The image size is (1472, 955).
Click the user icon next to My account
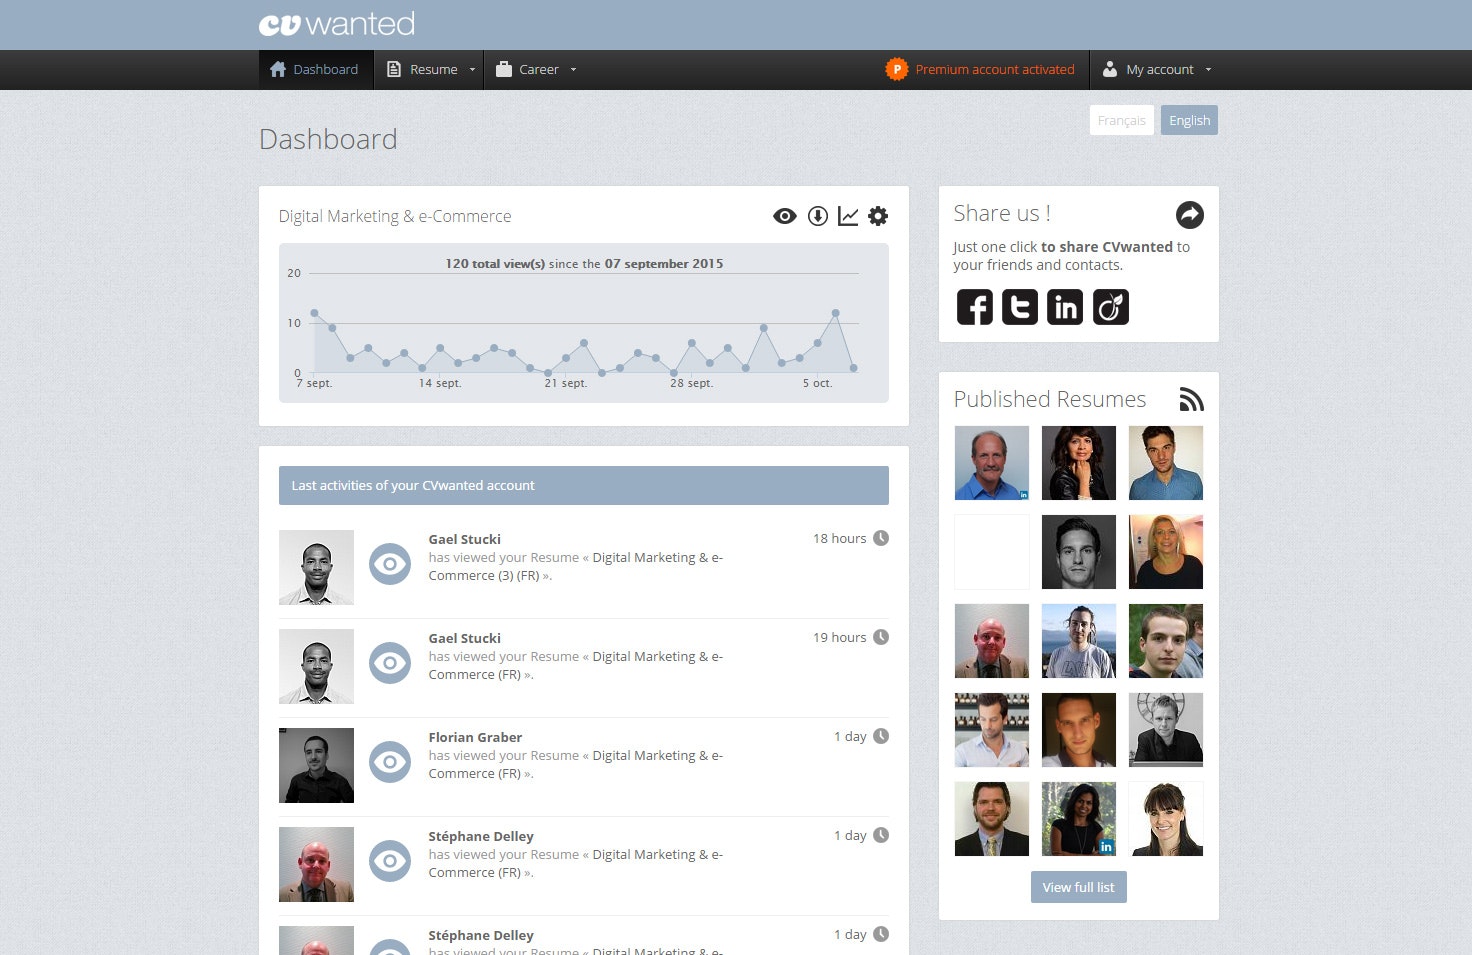[x=1110, y=69]
